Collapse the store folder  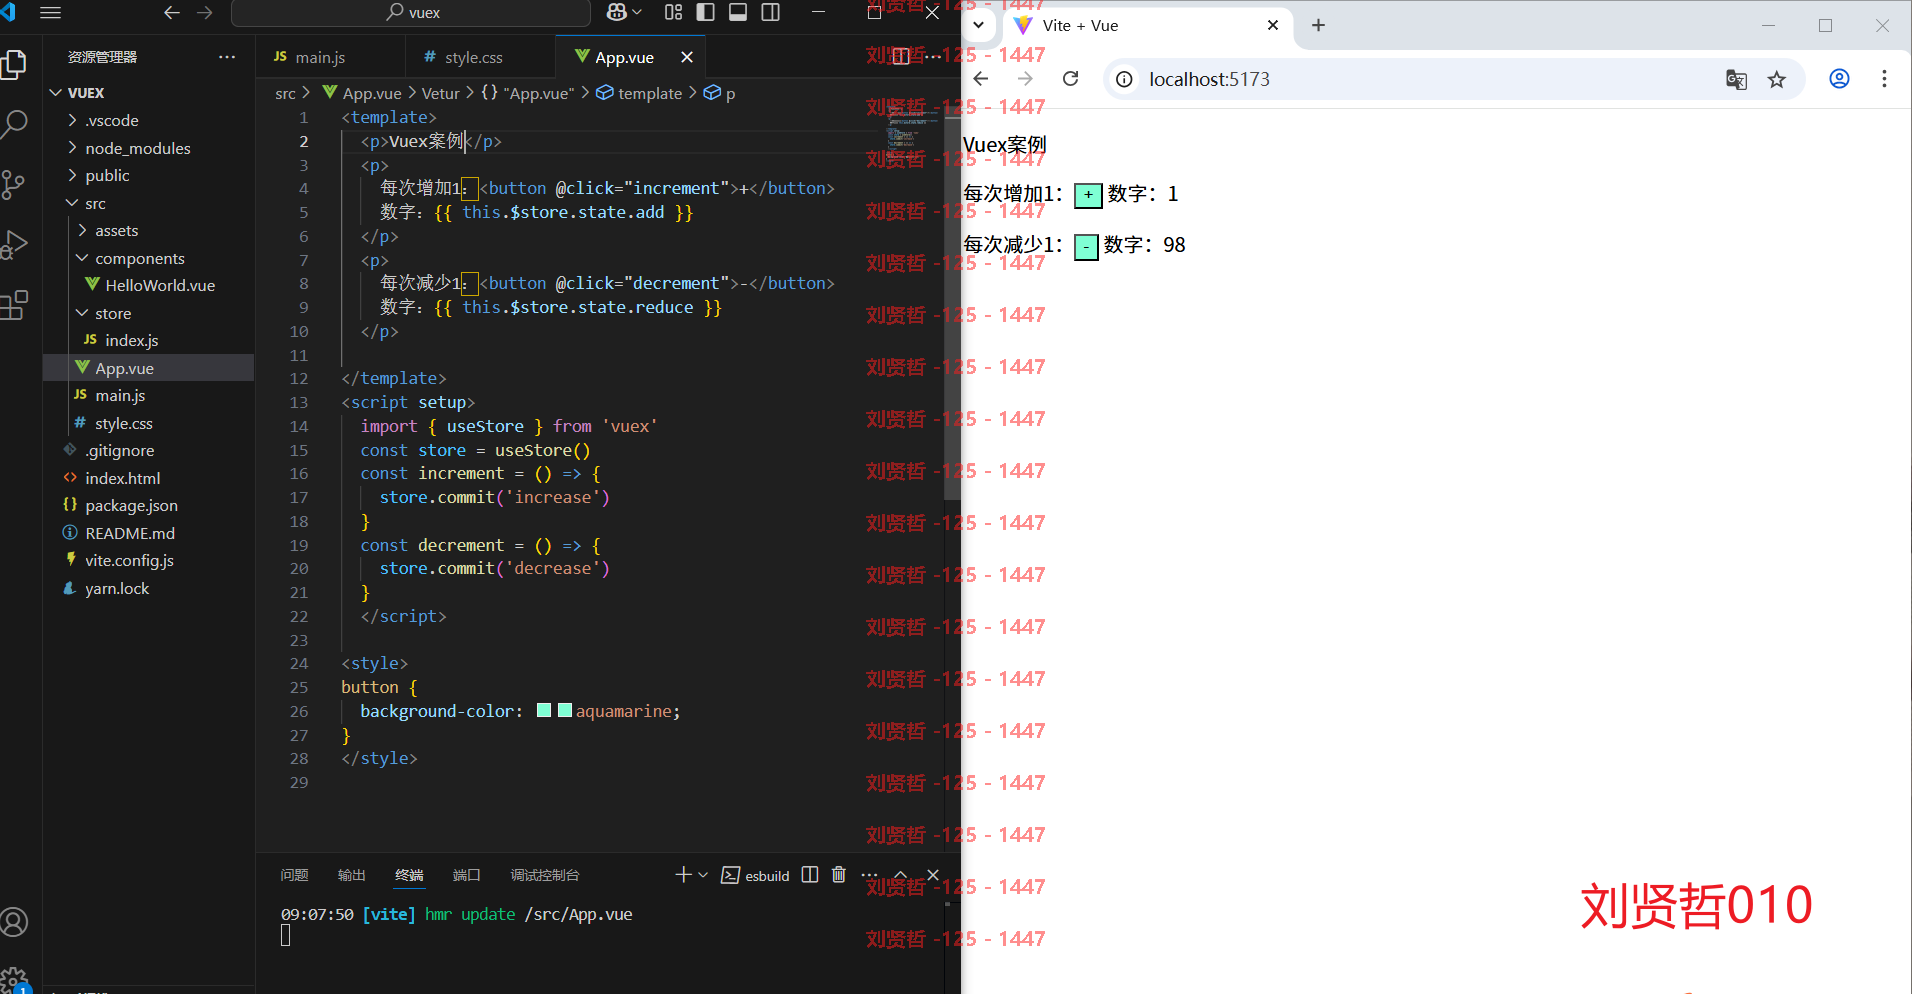148,313
